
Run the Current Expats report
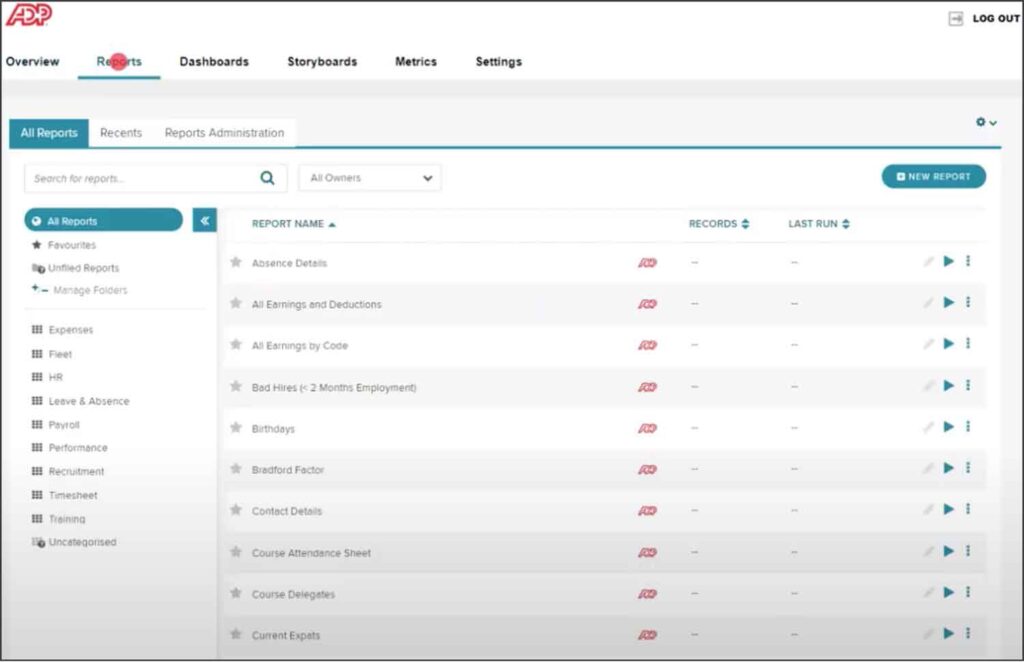click(x=948, y=633)
